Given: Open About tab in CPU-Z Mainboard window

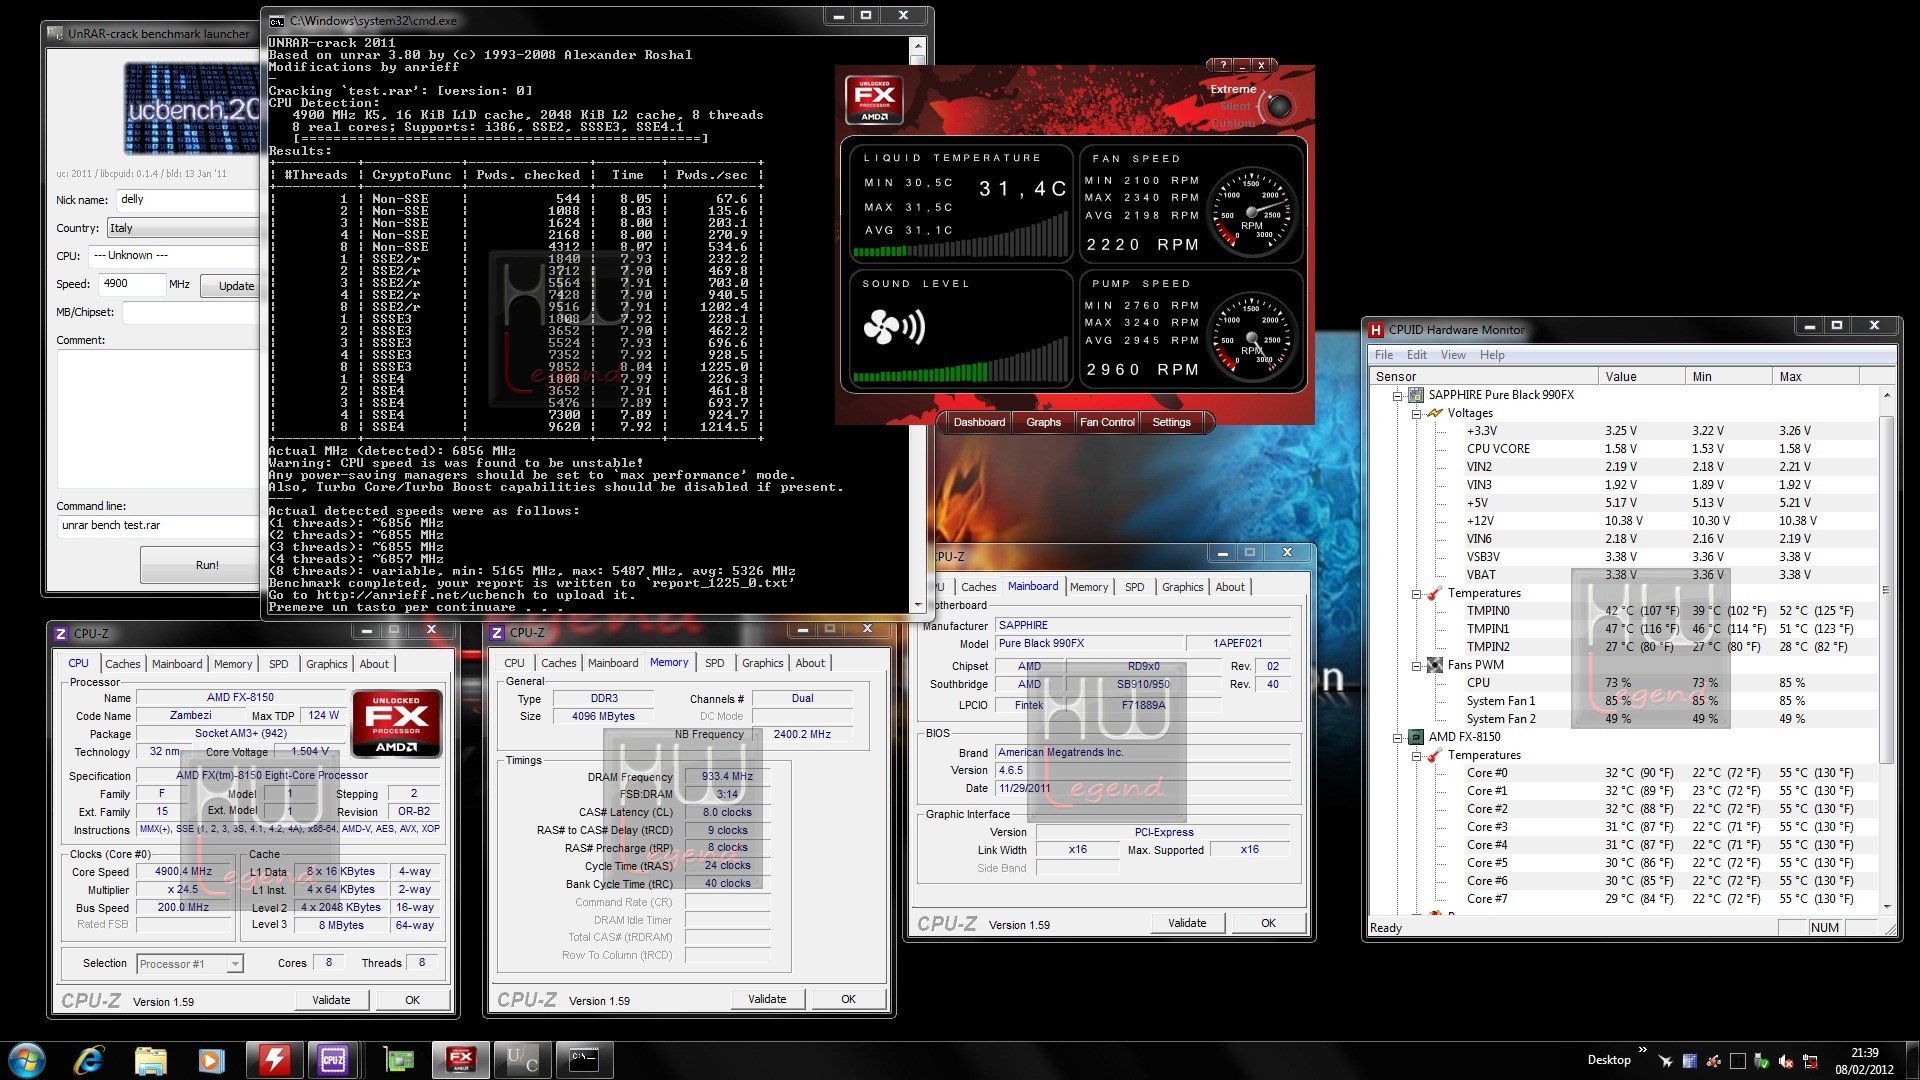Looking at the screenshot, I should coord(1230,587).
